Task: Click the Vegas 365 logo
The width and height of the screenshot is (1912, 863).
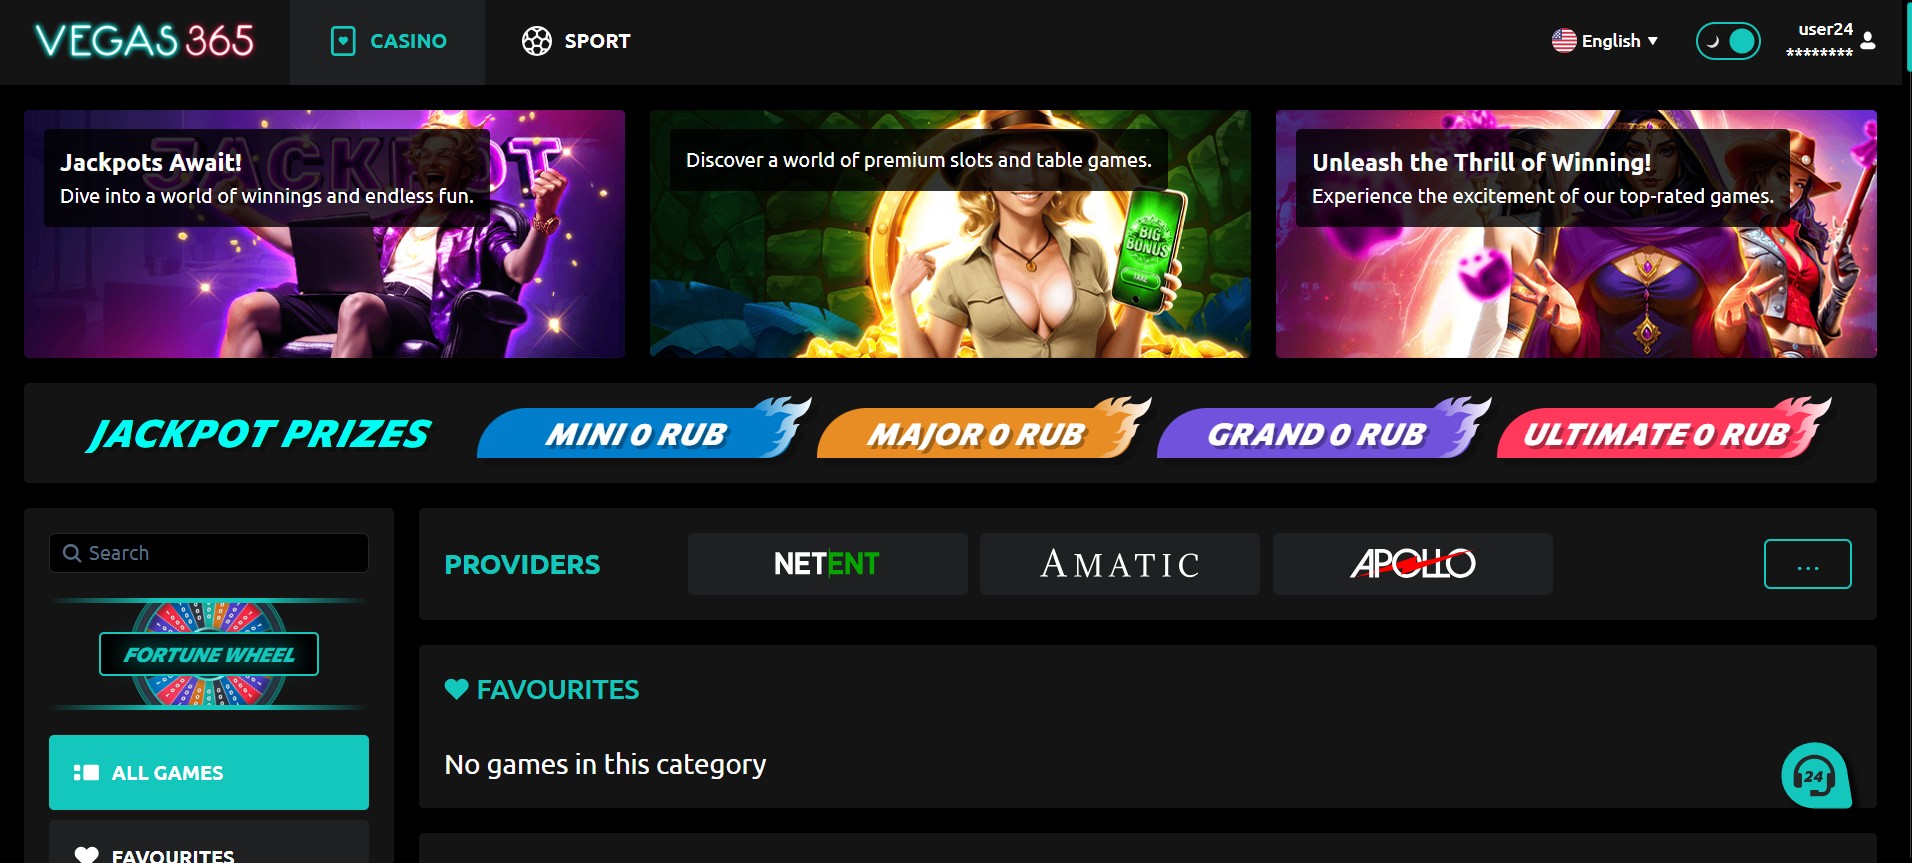Action: [145, 41]
